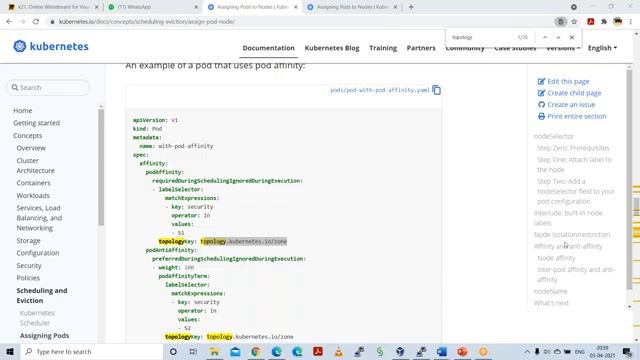Click the GitHub icon beside Create an issue
Screen dimensions: 640x360
541,104
